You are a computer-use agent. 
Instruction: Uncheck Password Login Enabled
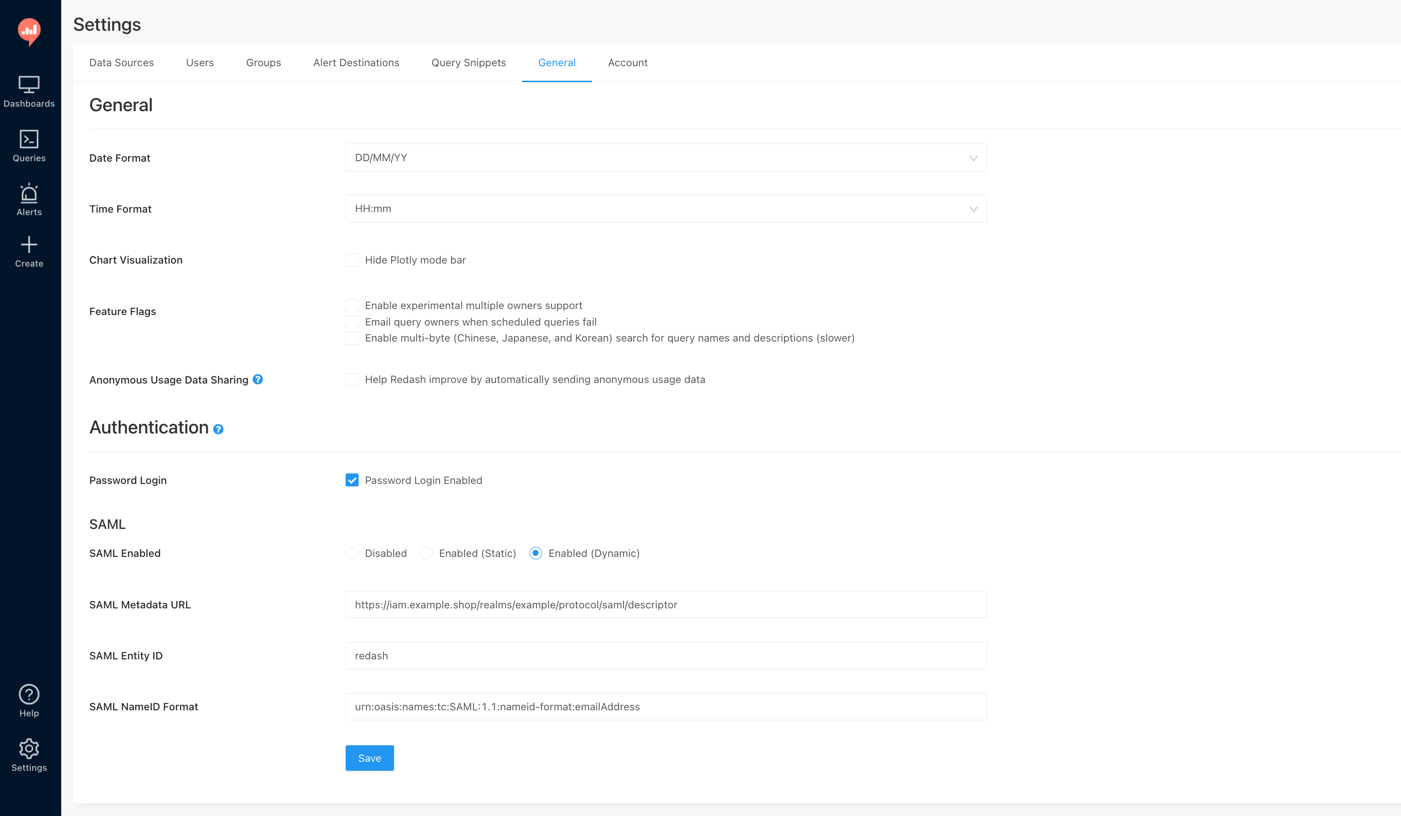pos(352,481)
